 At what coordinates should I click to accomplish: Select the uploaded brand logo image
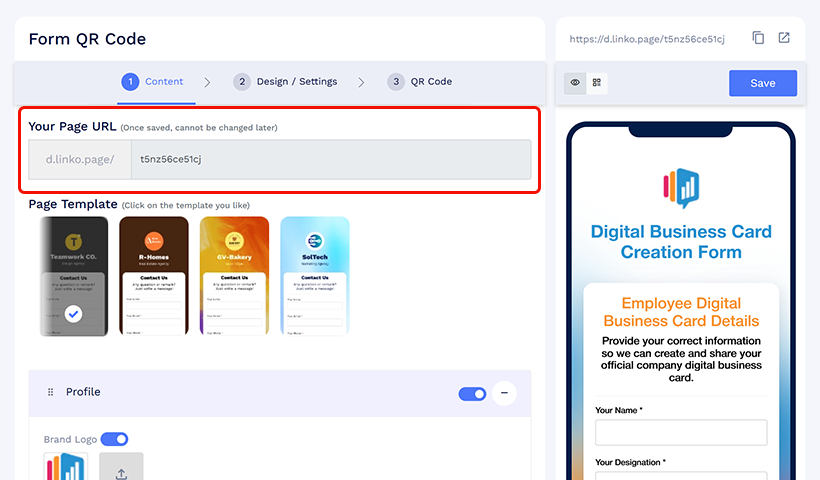pyautogui.click(x=66, y=468)
